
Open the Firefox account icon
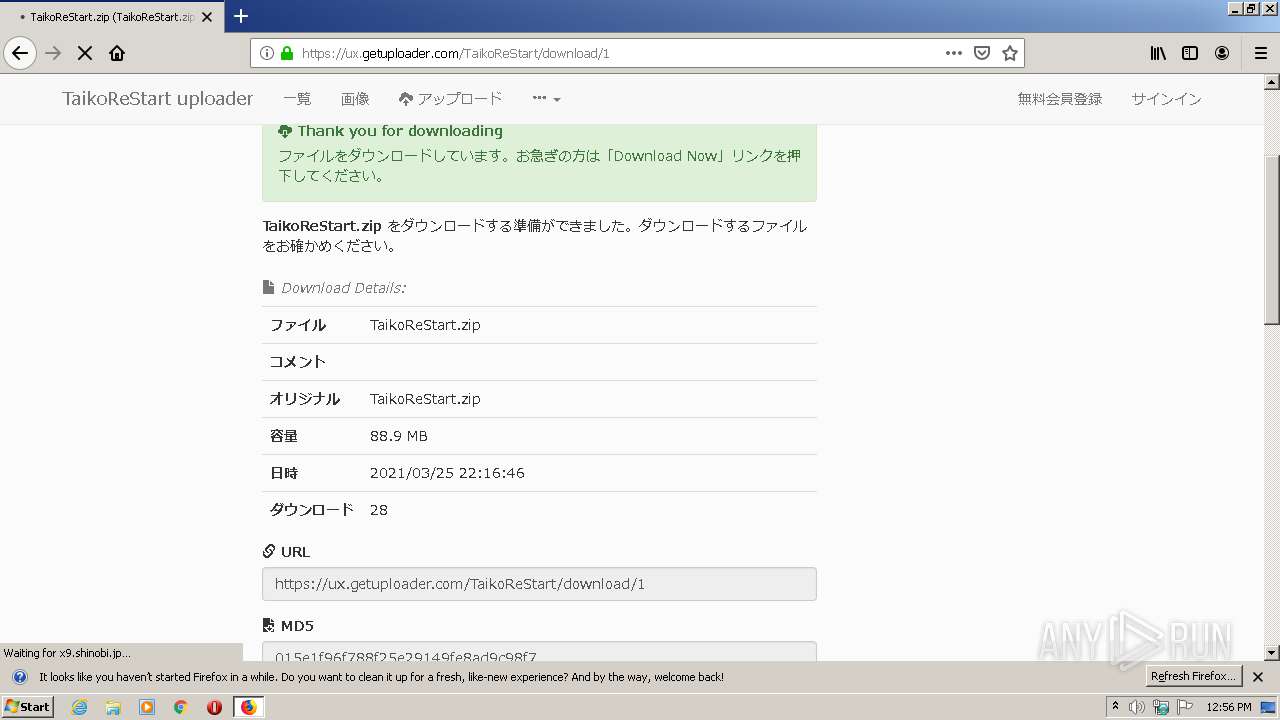(x=1222, y=53)
